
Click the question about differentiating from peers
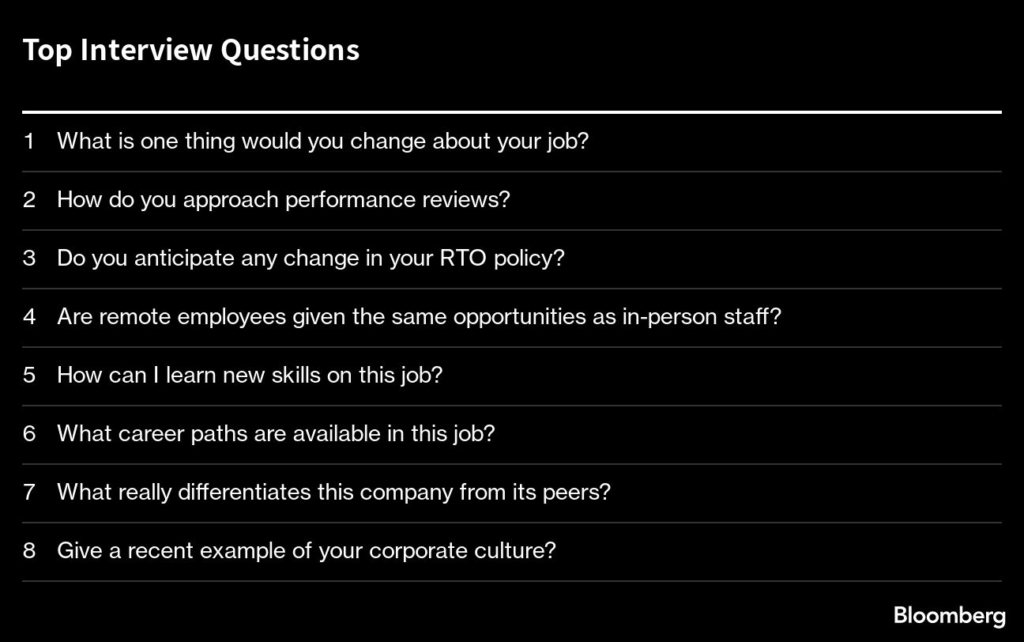click(333, 492)
